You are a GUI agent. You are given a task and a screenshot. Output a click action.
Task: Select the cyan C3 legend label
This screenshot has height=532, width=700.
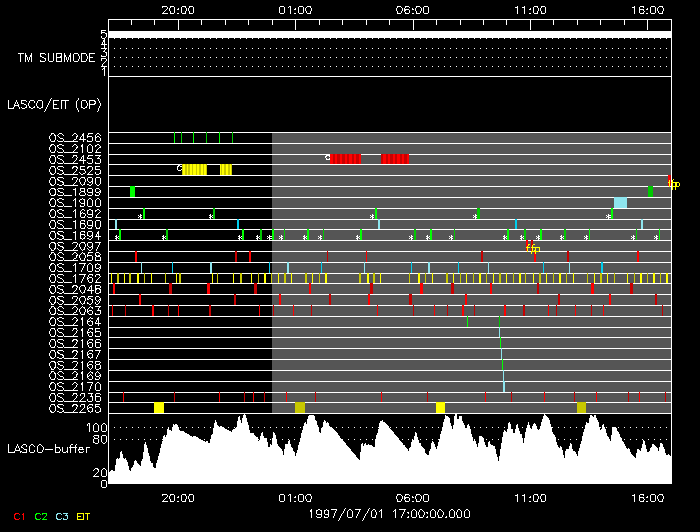[62, 517]
